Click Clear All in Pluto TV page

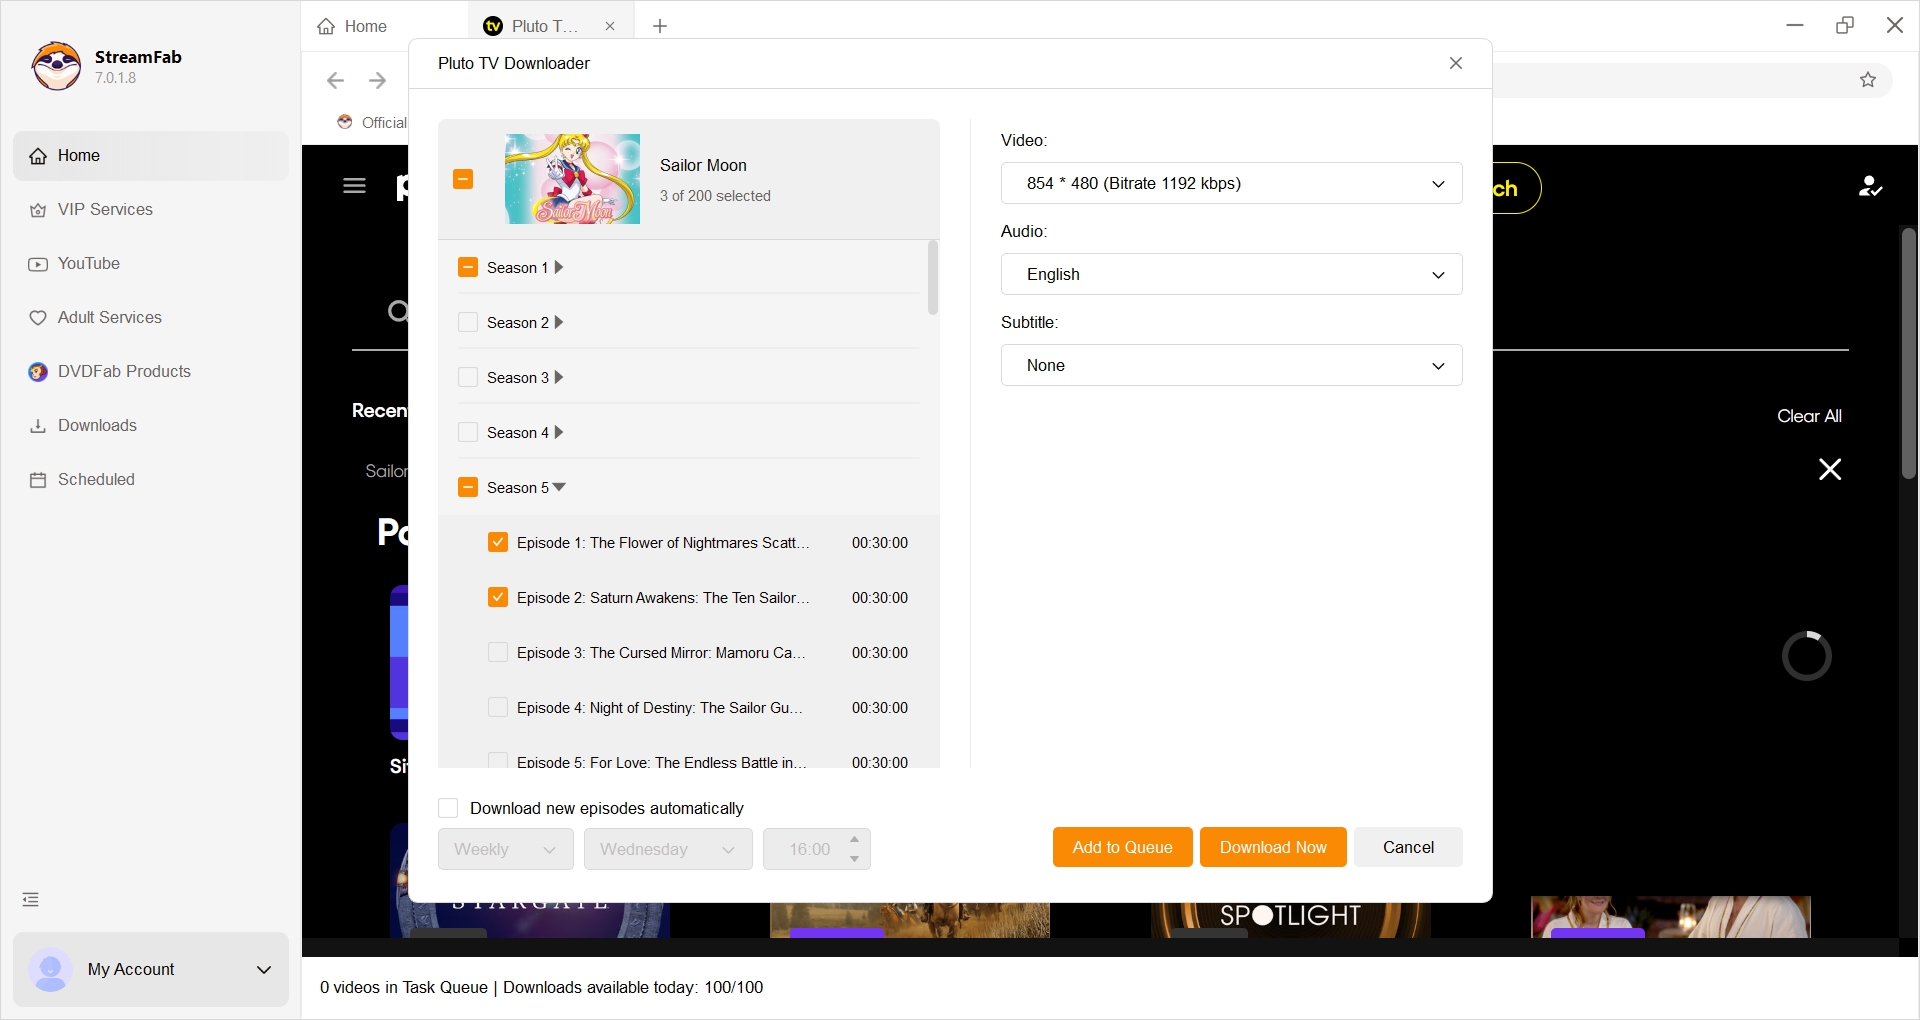coord(1809,416)
